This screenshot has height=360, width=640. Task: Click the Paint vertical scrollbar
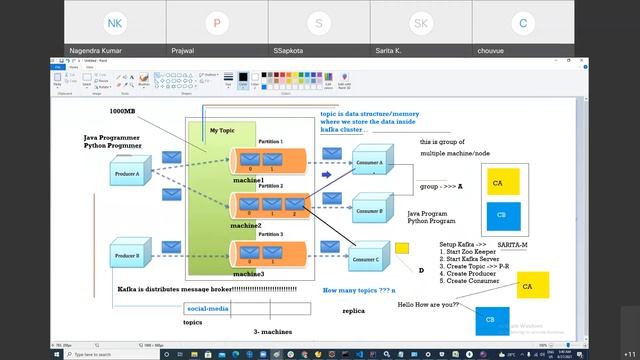click(x=587, y=220)
